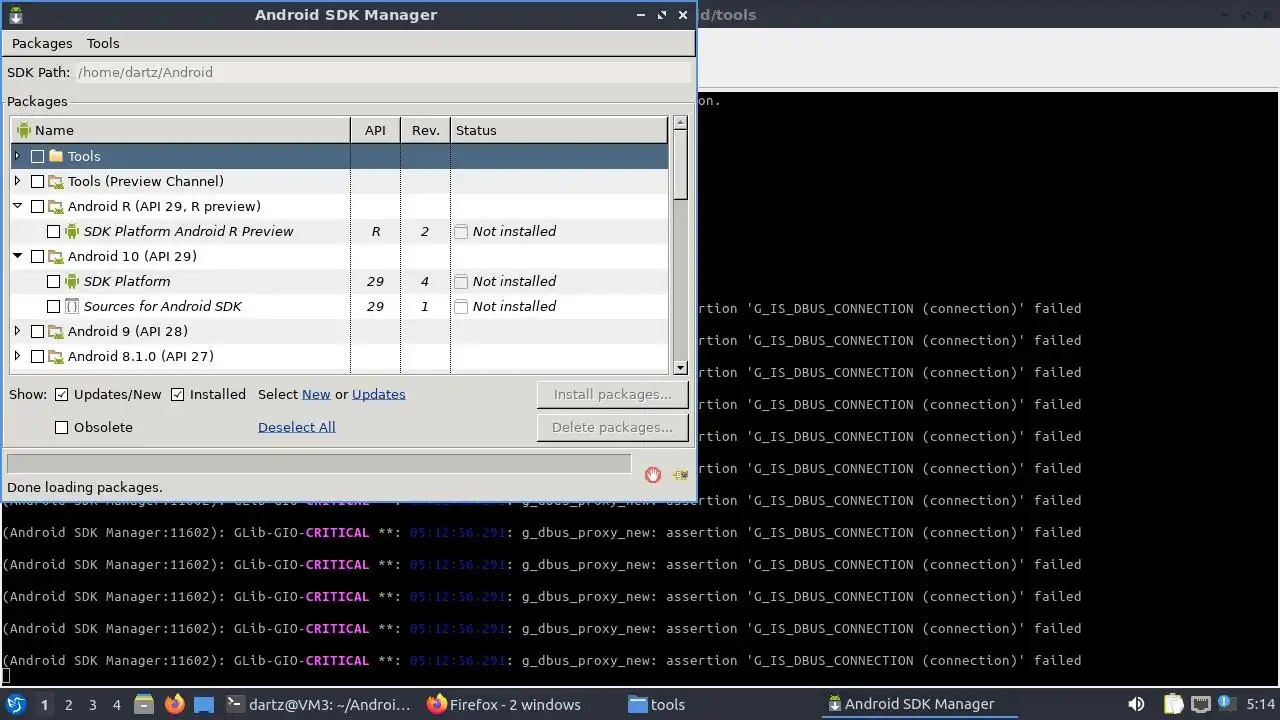Tick the Sources for Android SDK checkbox
The image size is (1280, 720).
[x=54, y=306]
